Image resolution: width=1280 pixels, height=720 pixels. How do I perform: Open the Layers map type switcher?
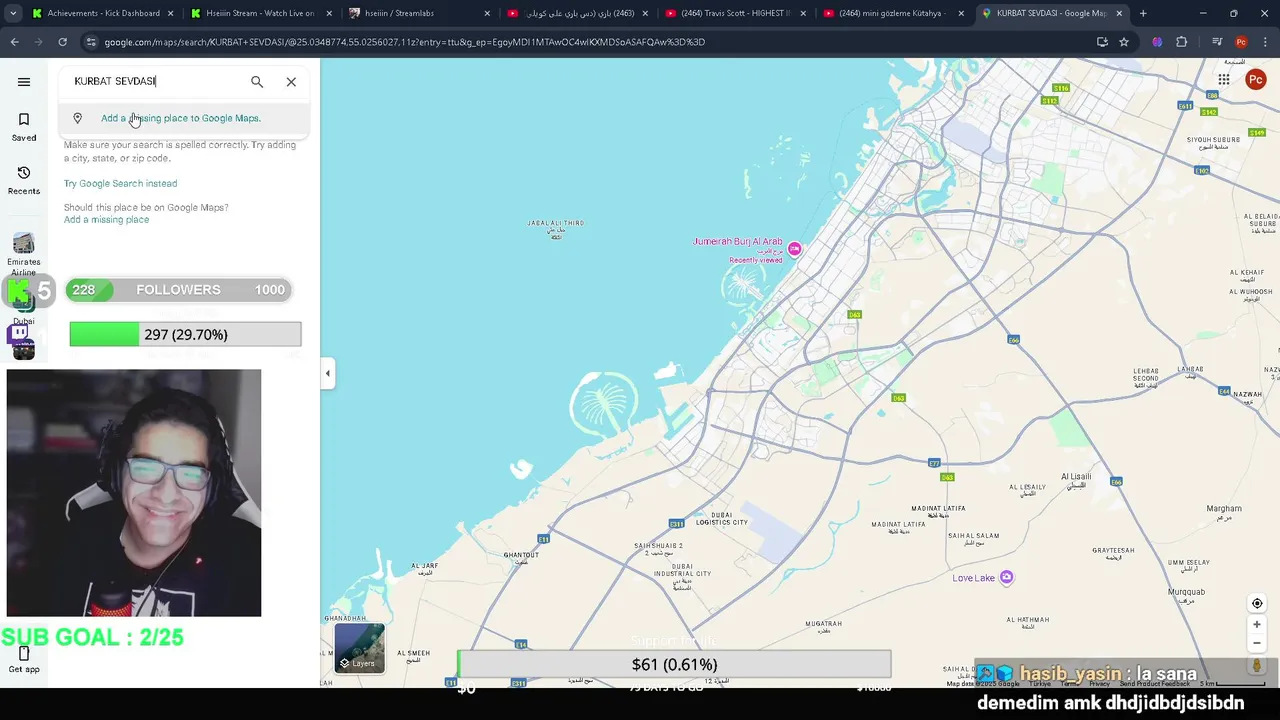click(x=359, y=648)
